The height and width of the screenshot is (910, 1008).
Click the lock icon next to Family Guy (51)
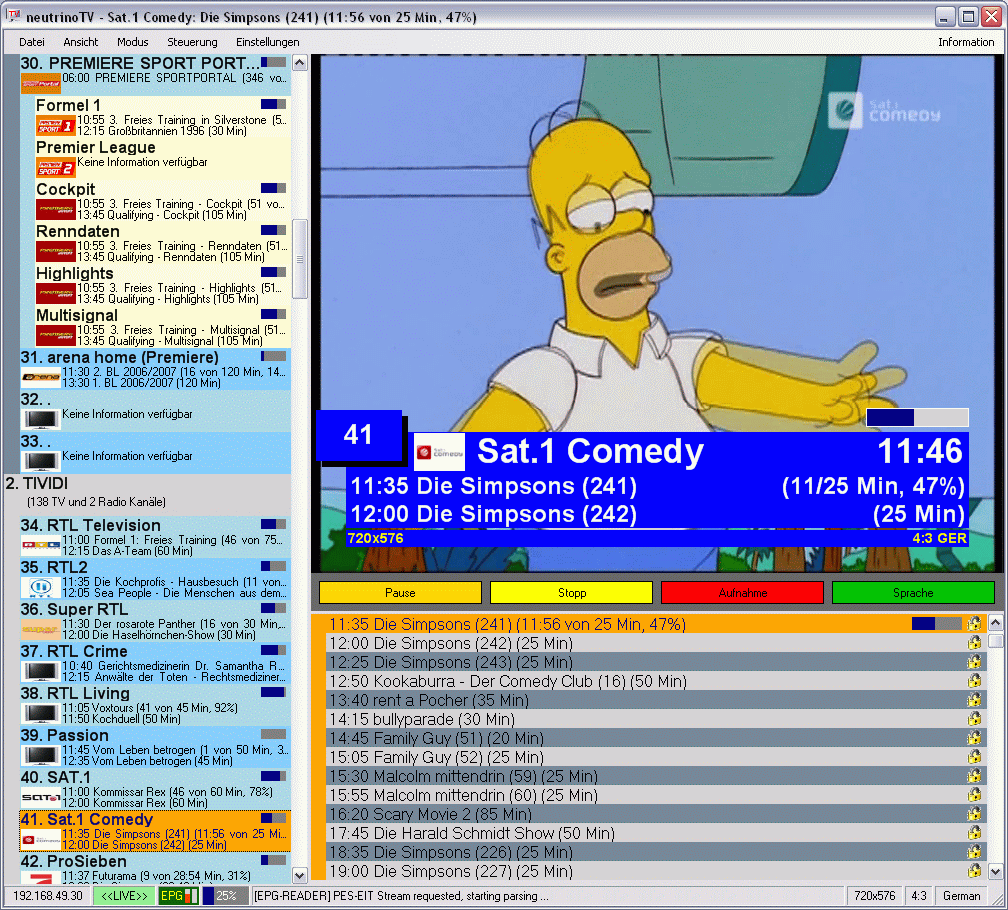[974, 738]
